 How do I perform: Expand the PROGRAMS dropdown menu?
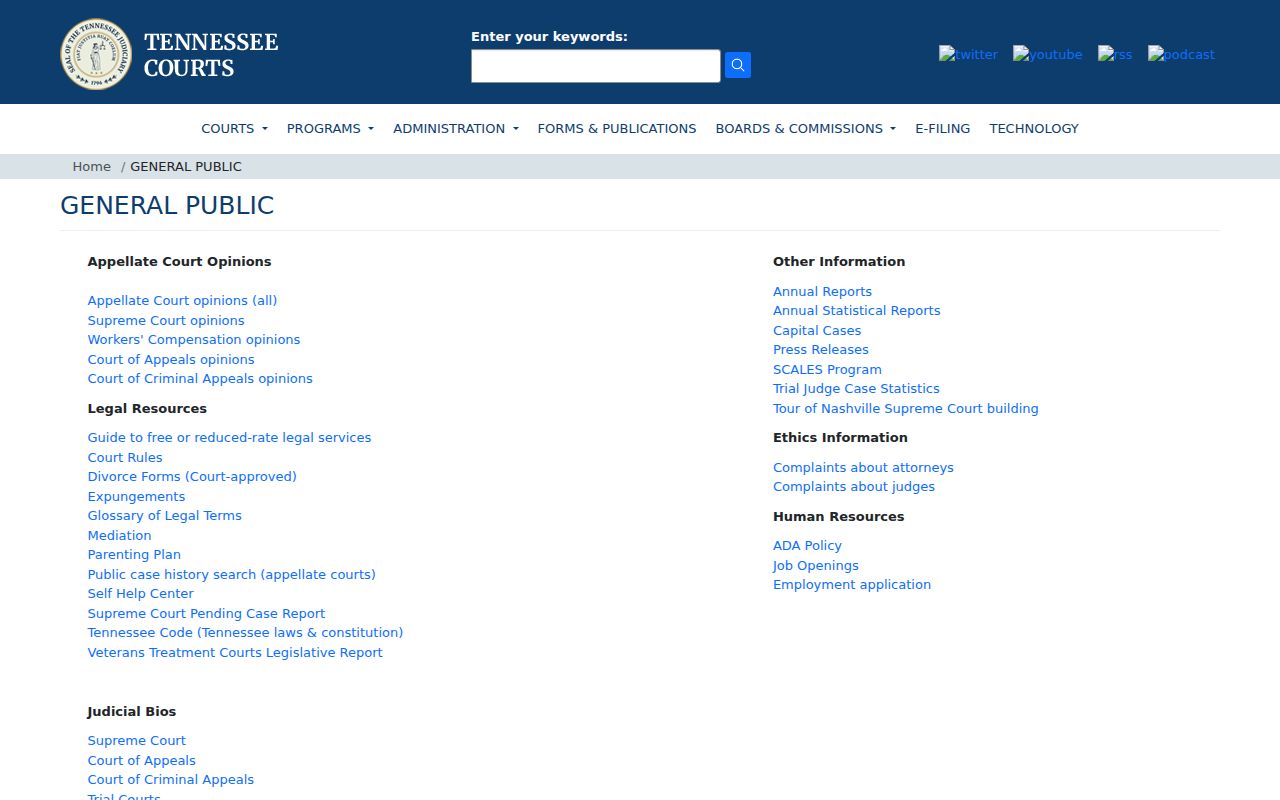[330, 128]
